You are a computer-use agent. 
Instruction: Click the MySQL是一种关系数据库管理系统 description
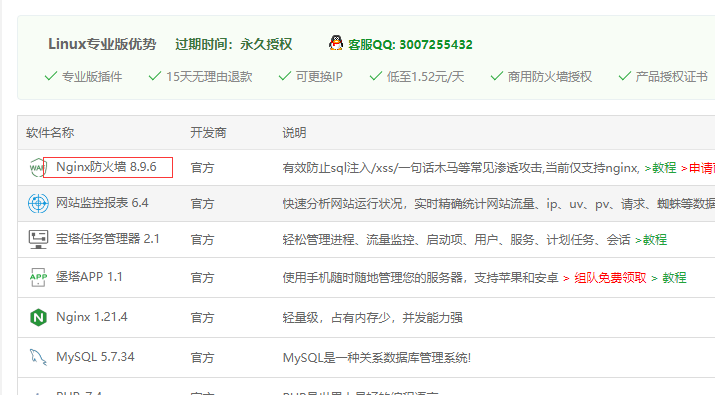377,358
